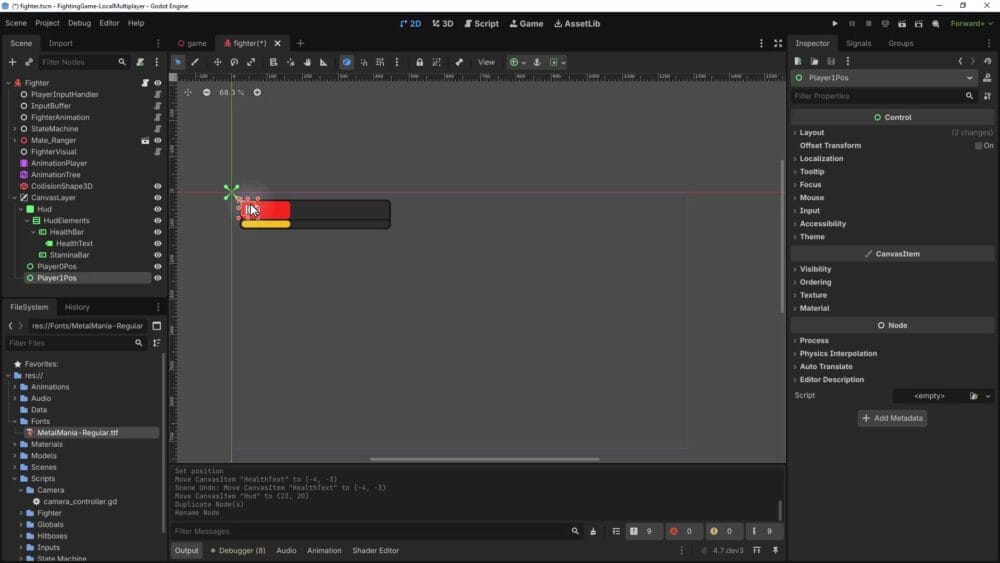Activate the Select Mode arrow tool
Image resolution: width=1000 pixels, height=563 pixels.
(x=178, y=62)
